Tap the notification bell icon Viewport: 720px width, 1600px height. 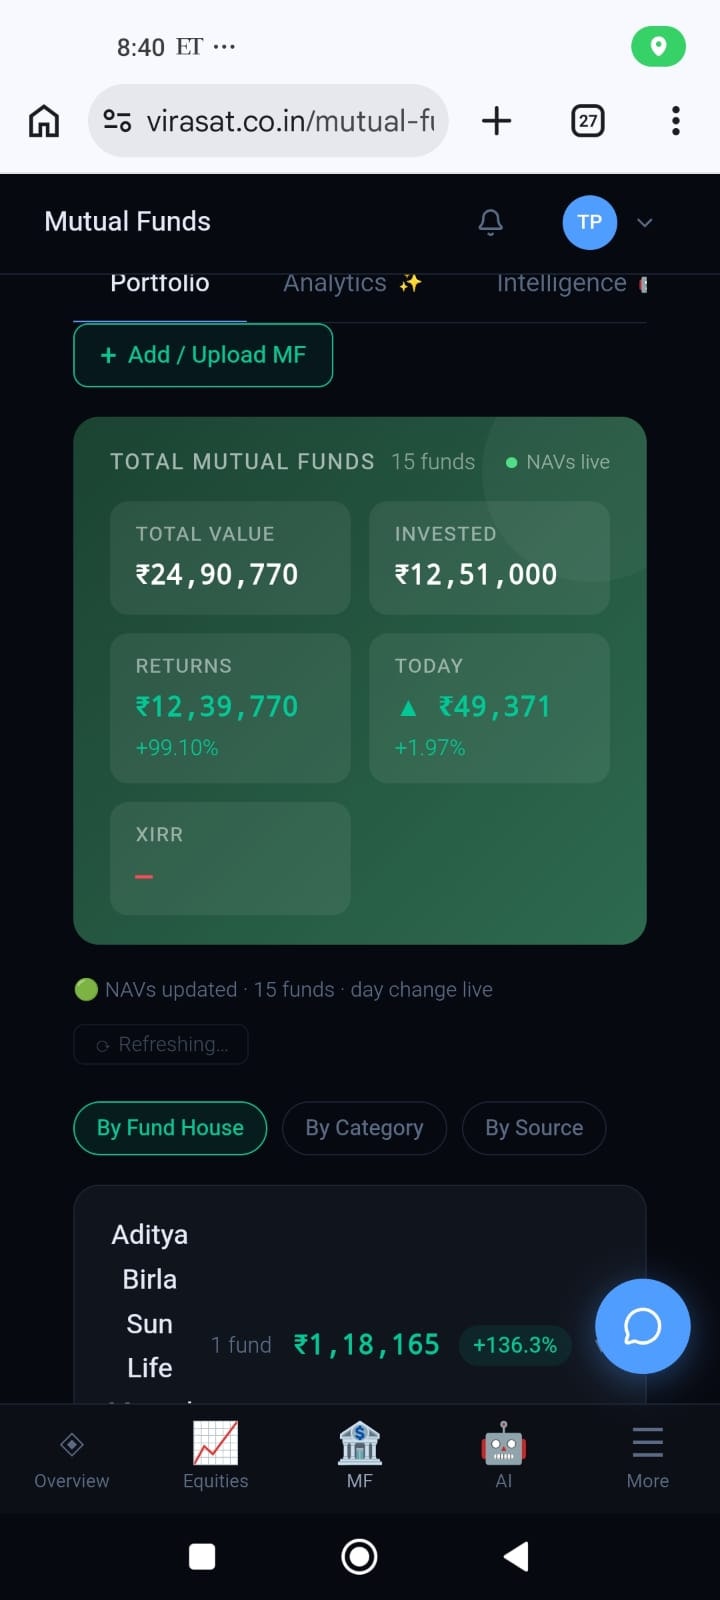490,222
